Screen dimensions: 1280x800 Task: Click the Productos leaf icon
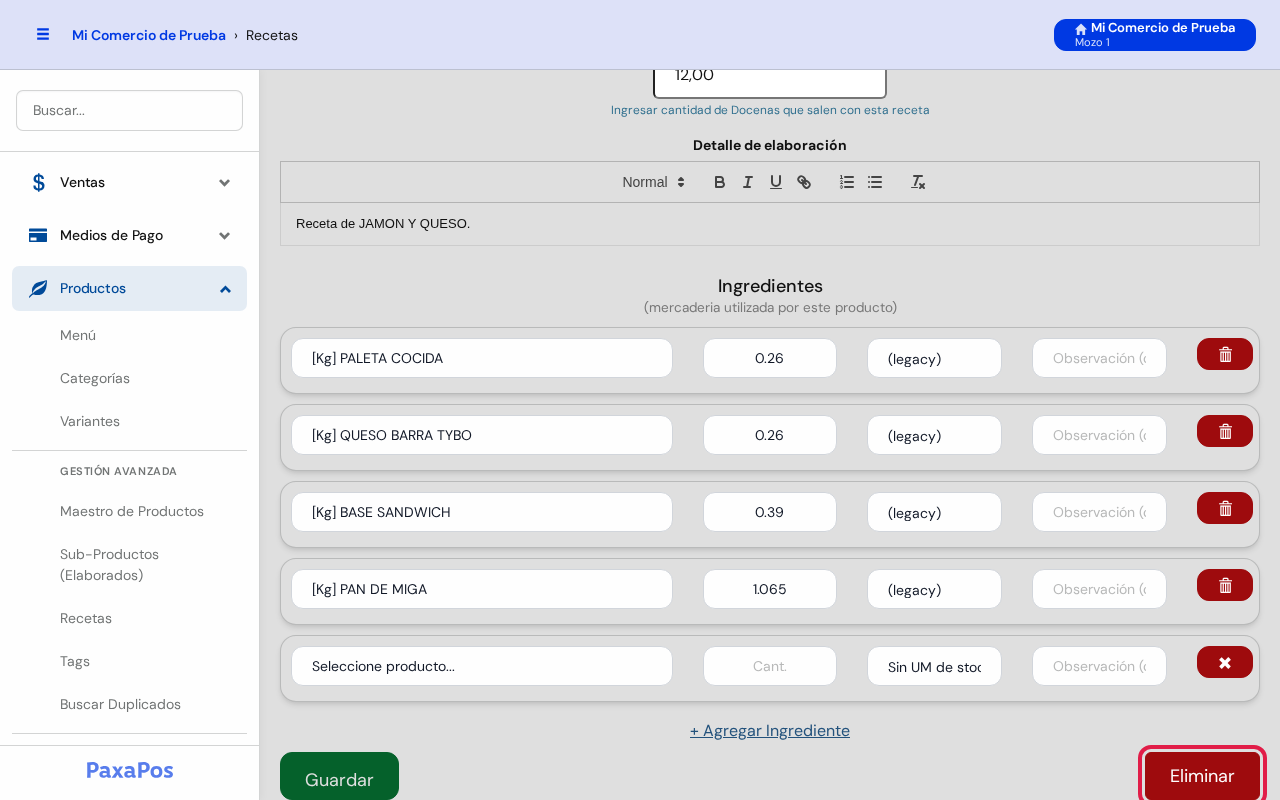pos(38,288)
